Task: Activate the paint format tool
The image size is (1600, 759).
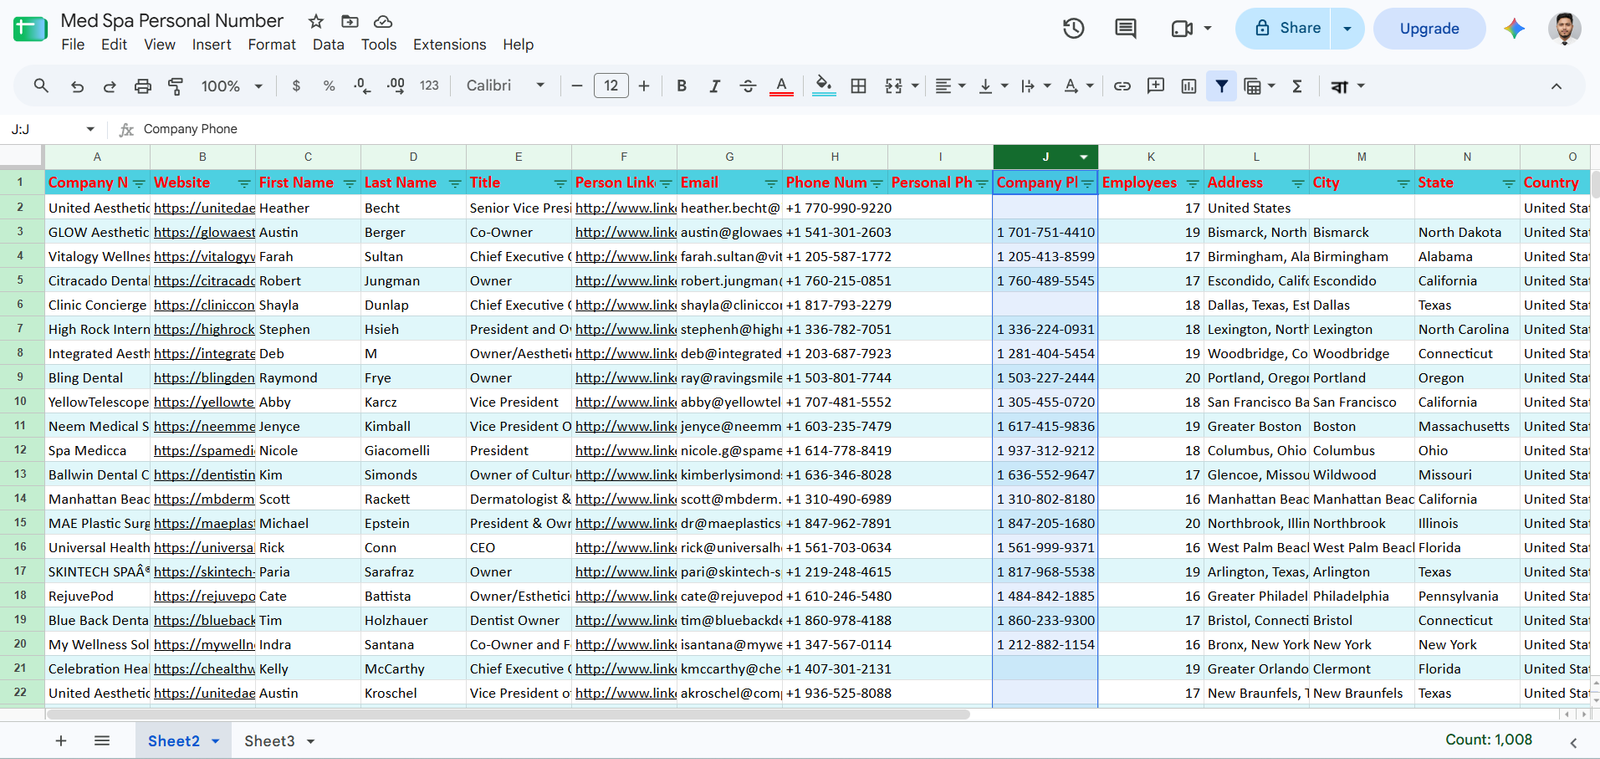Action: (x=176, y=86)
